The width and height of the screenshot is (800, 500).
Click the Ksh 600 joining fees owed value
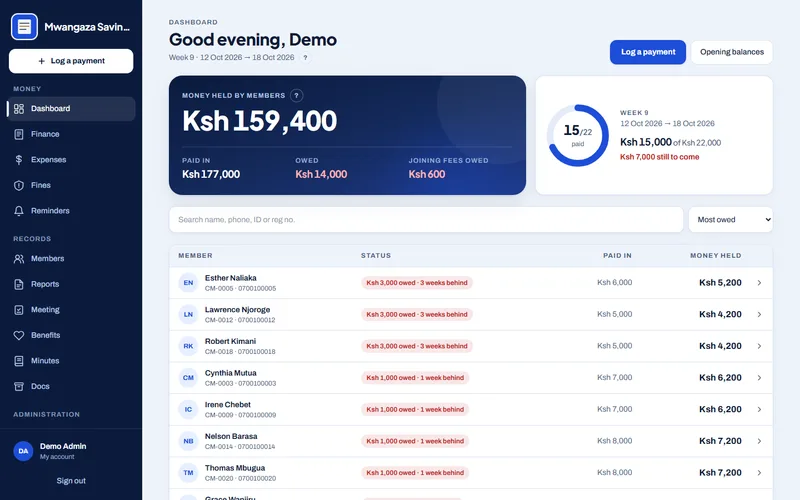coord(427,174)
